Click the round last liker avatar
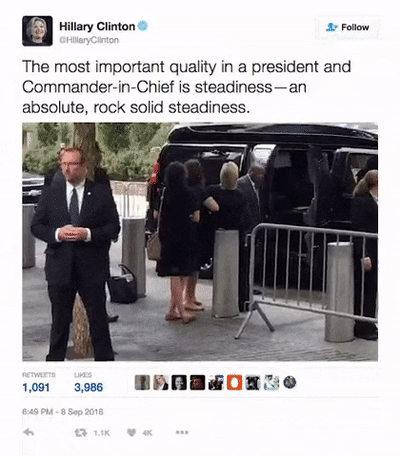The image size is (400, 456). click(x=290, y=383)
